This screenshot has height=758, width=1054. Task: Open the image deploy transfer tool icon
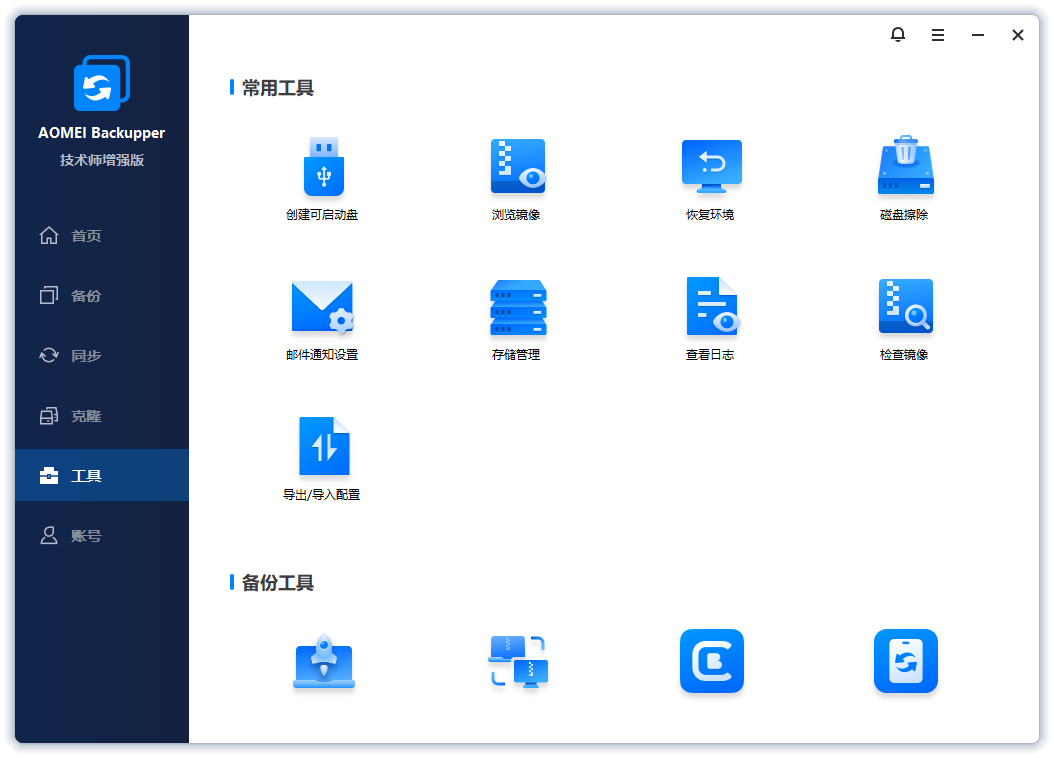517,661
